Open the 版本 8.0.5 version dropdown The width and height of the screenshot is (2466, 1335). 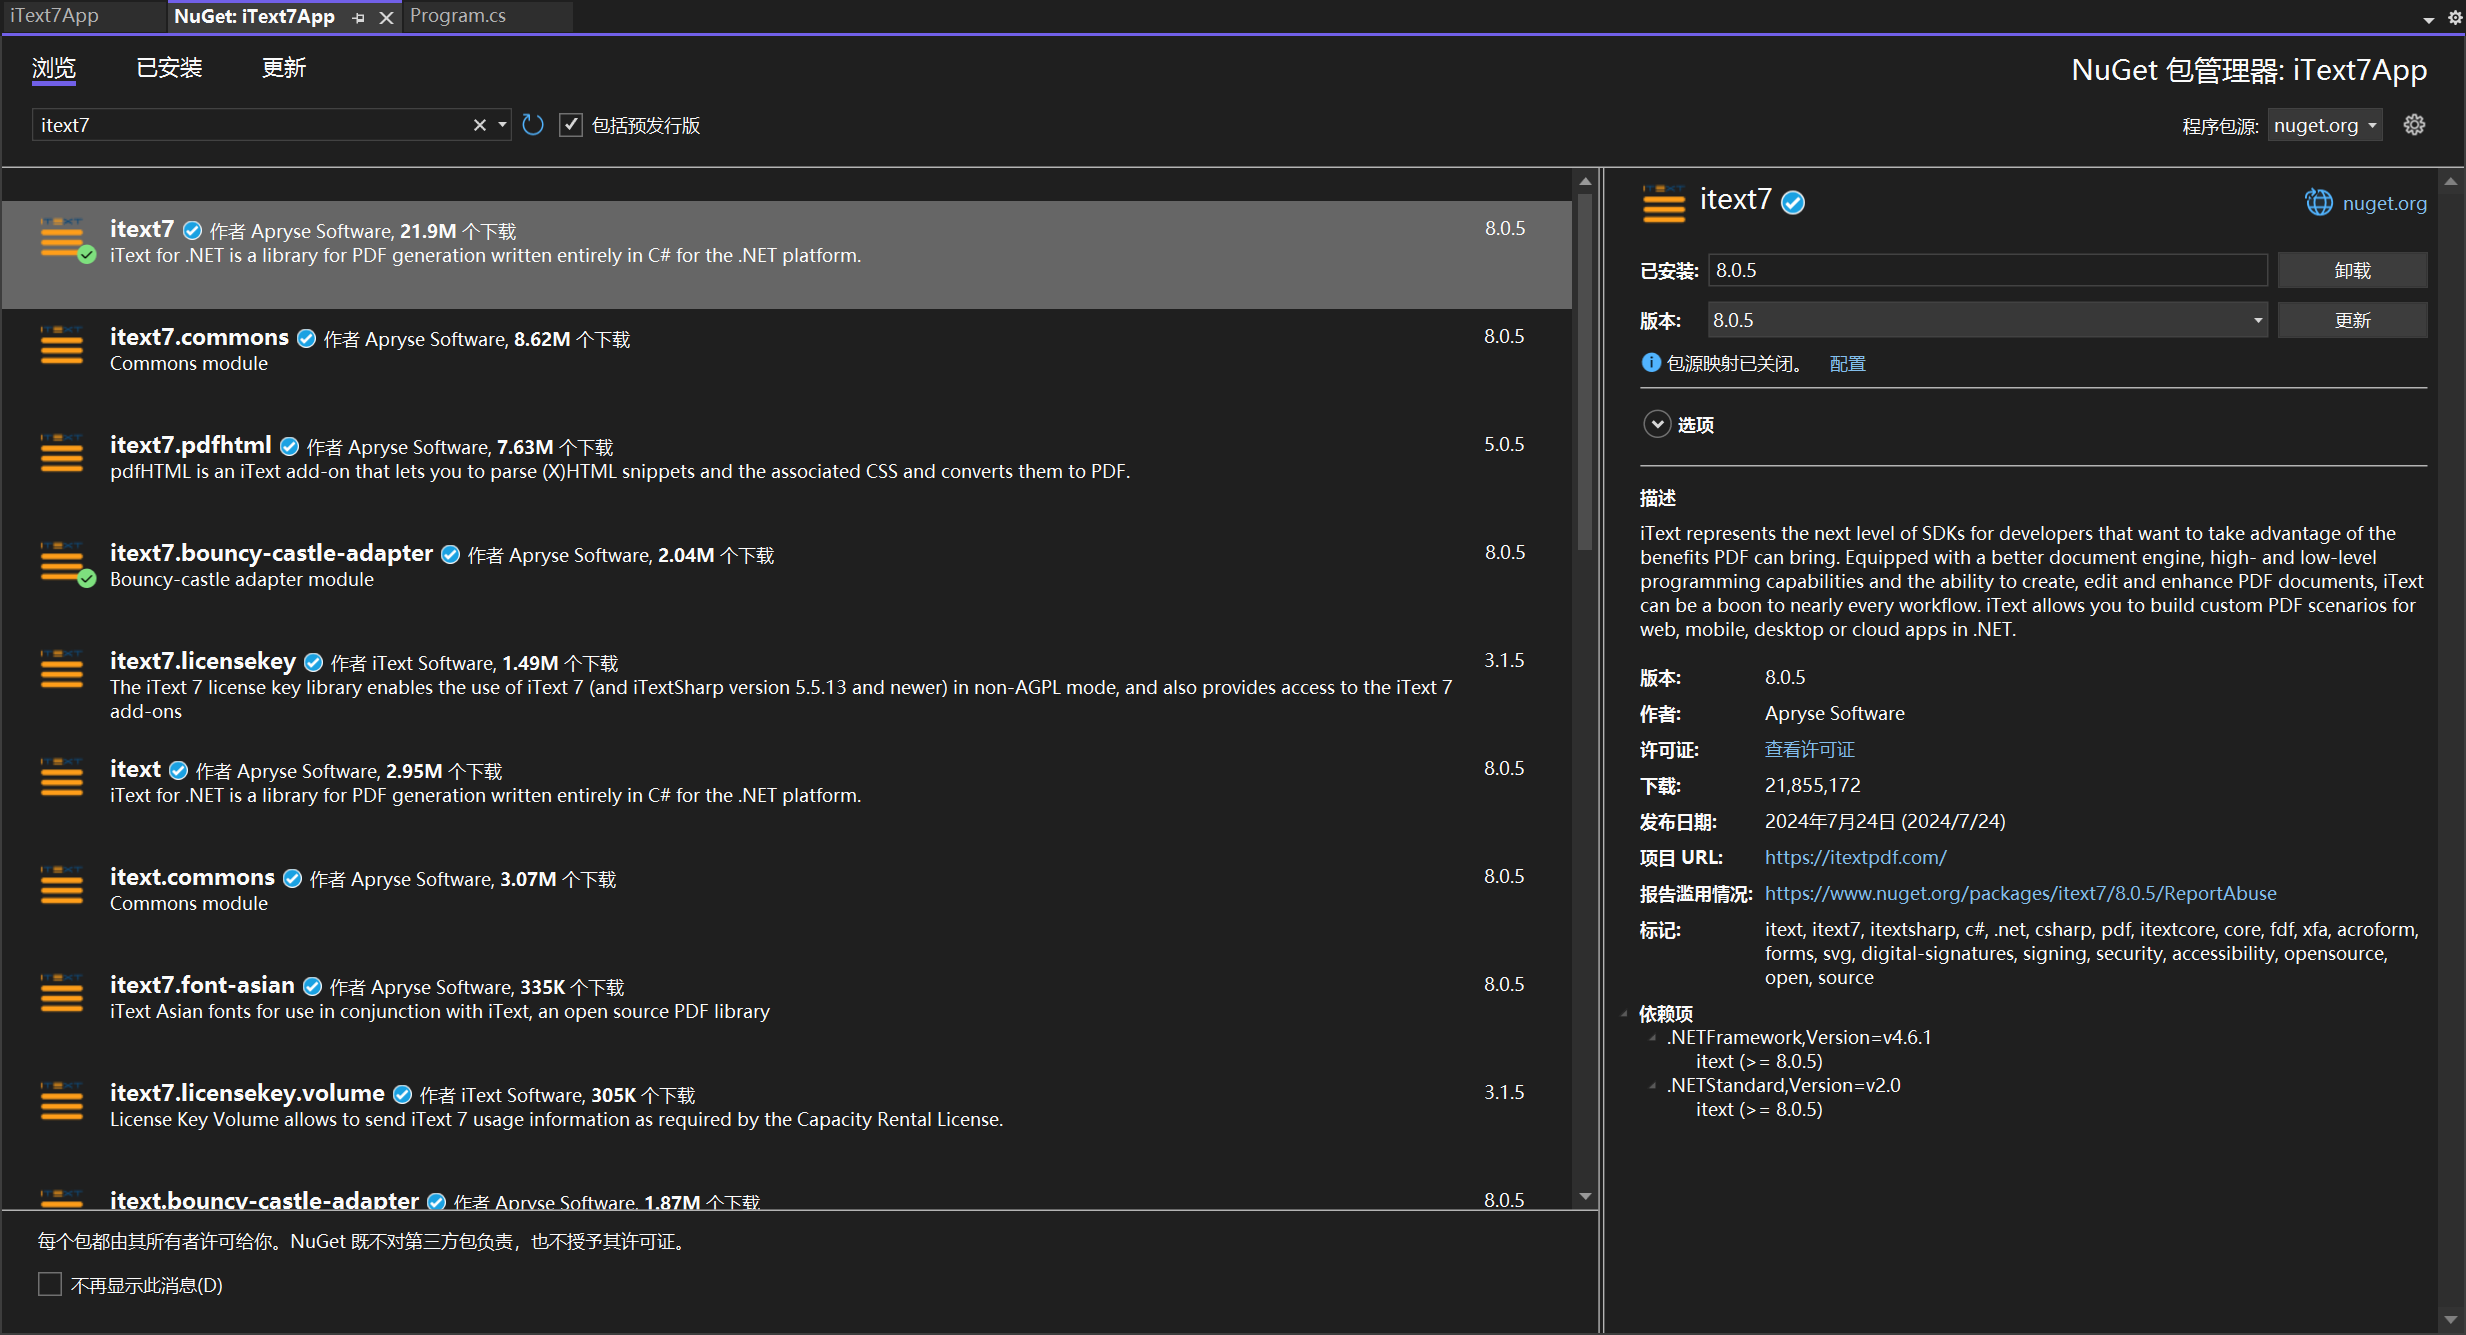2257,321
